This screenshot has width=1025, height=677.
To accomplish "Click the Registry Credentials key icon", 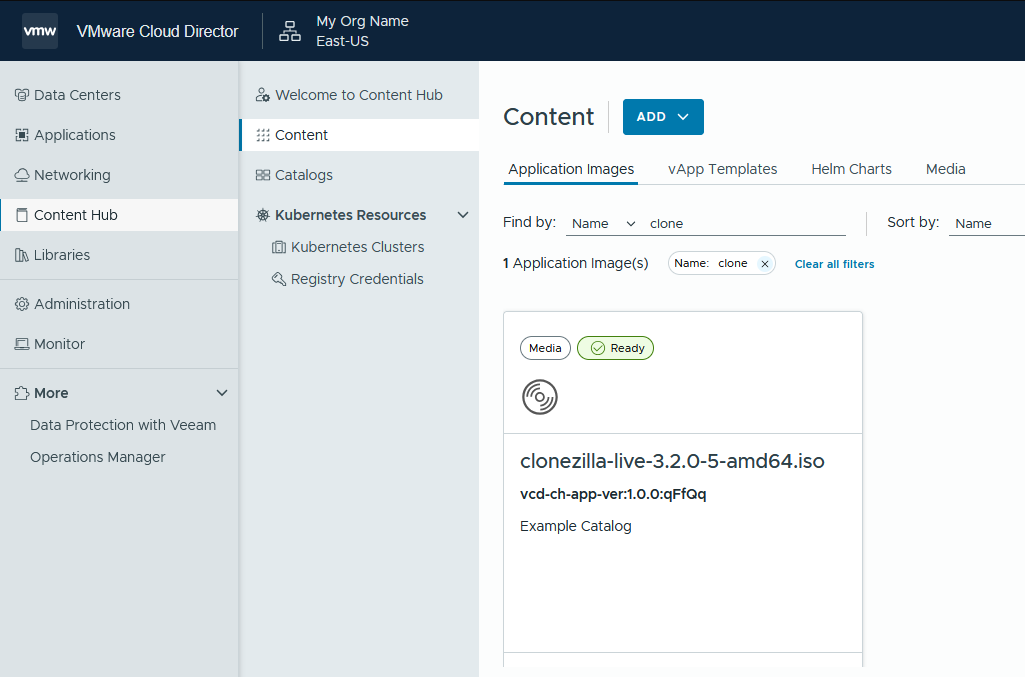I will tap(278, 279).
